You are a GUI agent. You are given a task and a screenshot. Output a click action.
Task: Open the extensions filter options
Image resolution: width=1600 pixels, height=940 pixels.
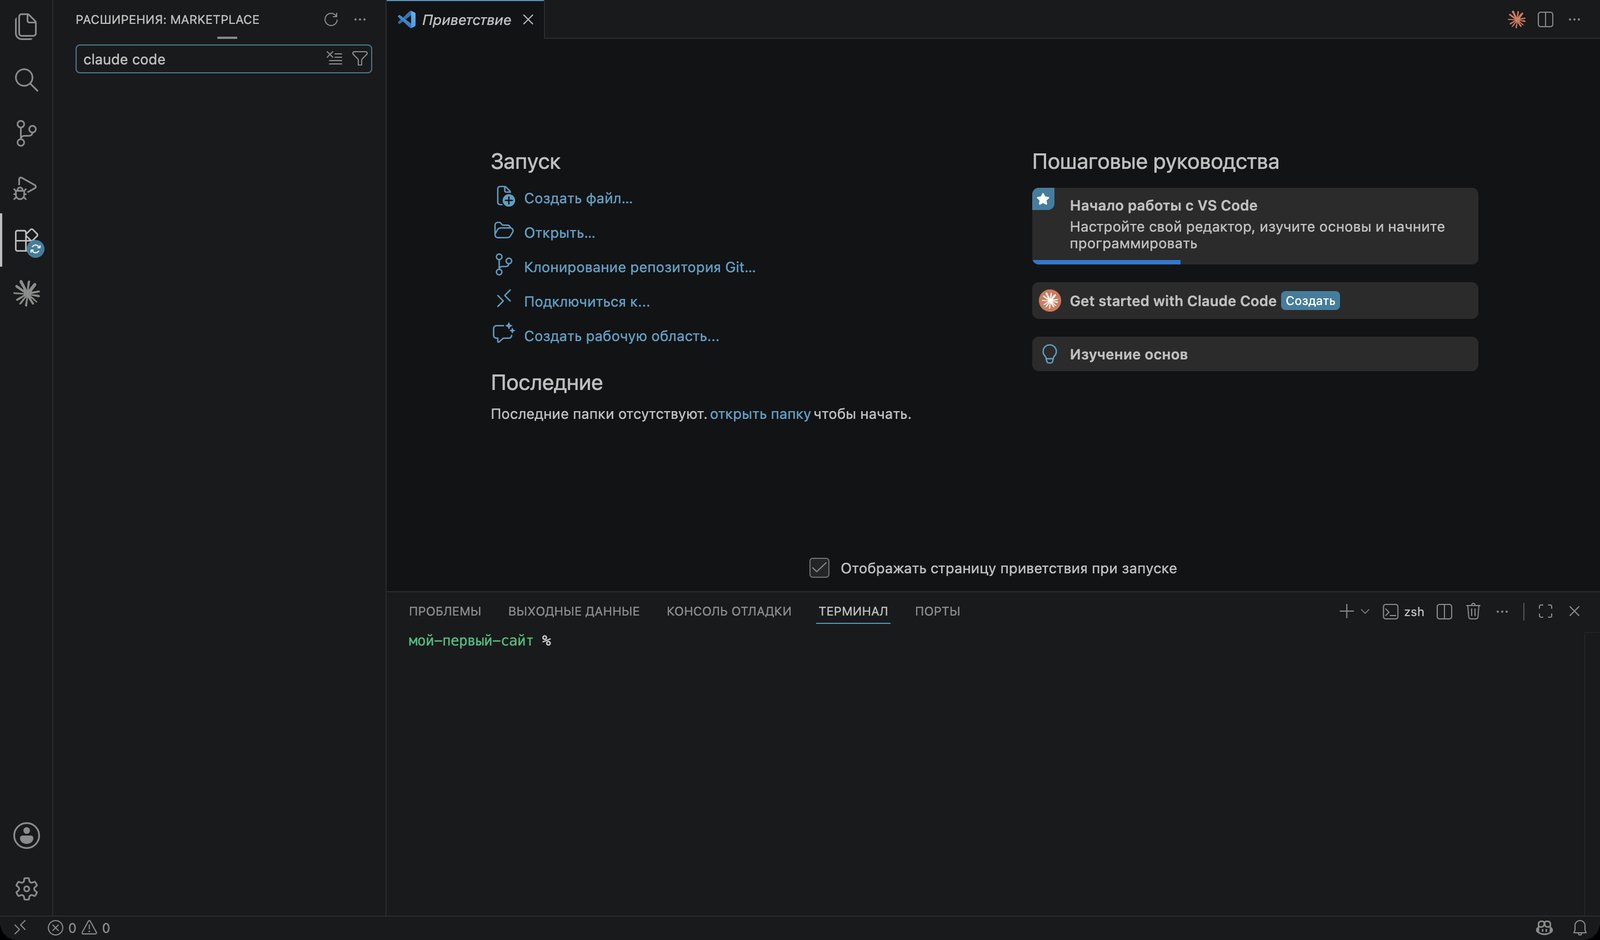360,59
